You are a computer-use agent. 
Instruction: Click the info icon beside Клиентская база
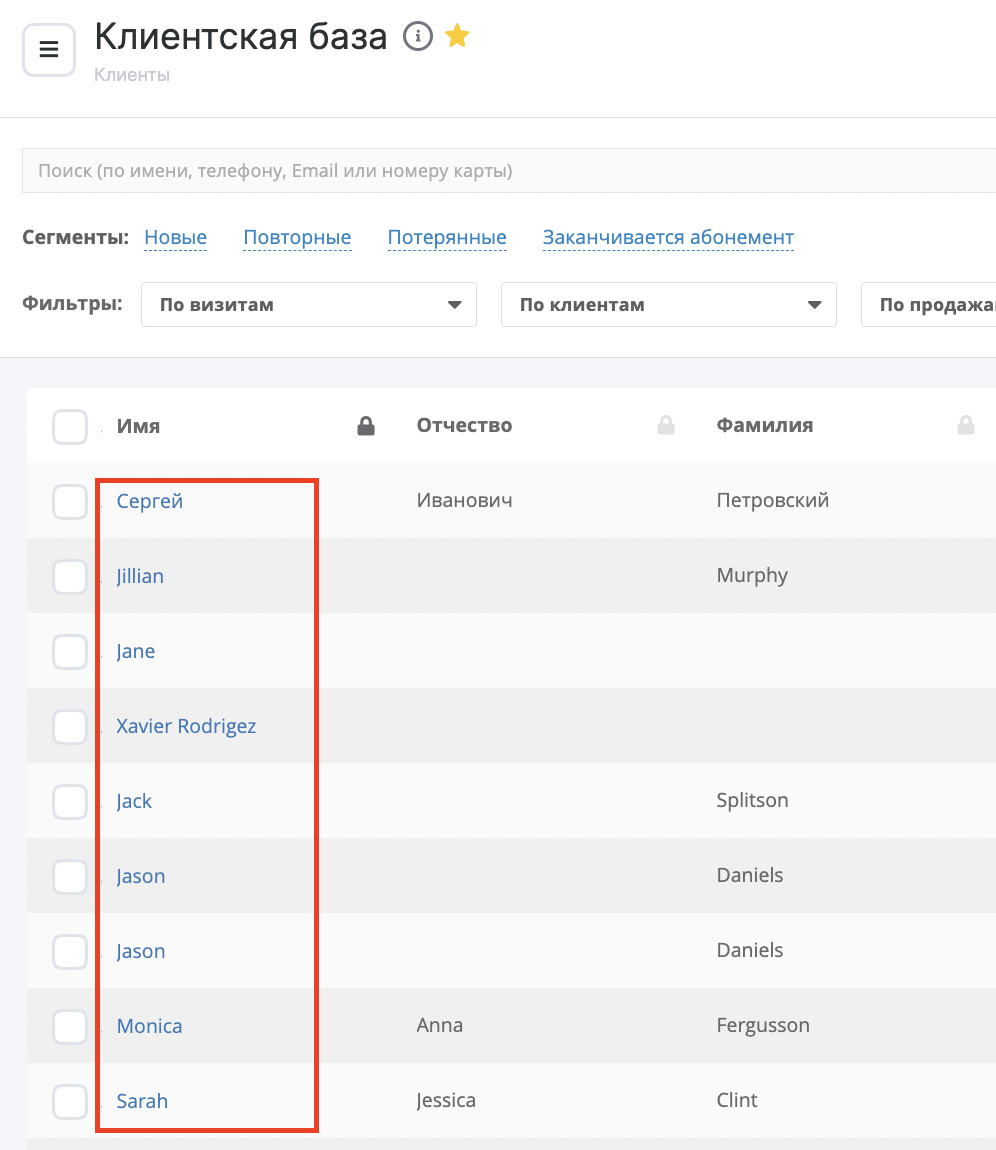[x=417, y=37]
